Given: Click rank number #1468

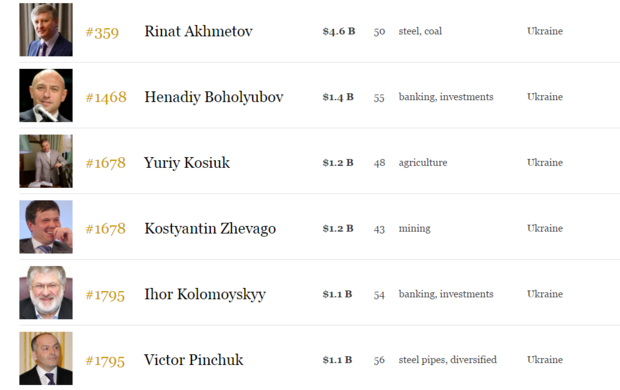Looking at the screenshot, I should [x=106, y=97].
